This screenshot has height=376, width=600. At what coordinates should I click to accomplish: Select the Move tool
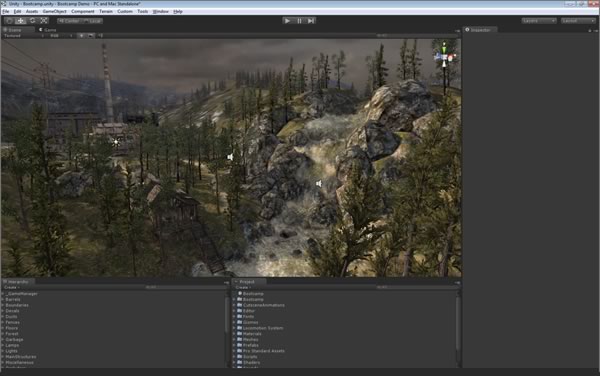21,21
